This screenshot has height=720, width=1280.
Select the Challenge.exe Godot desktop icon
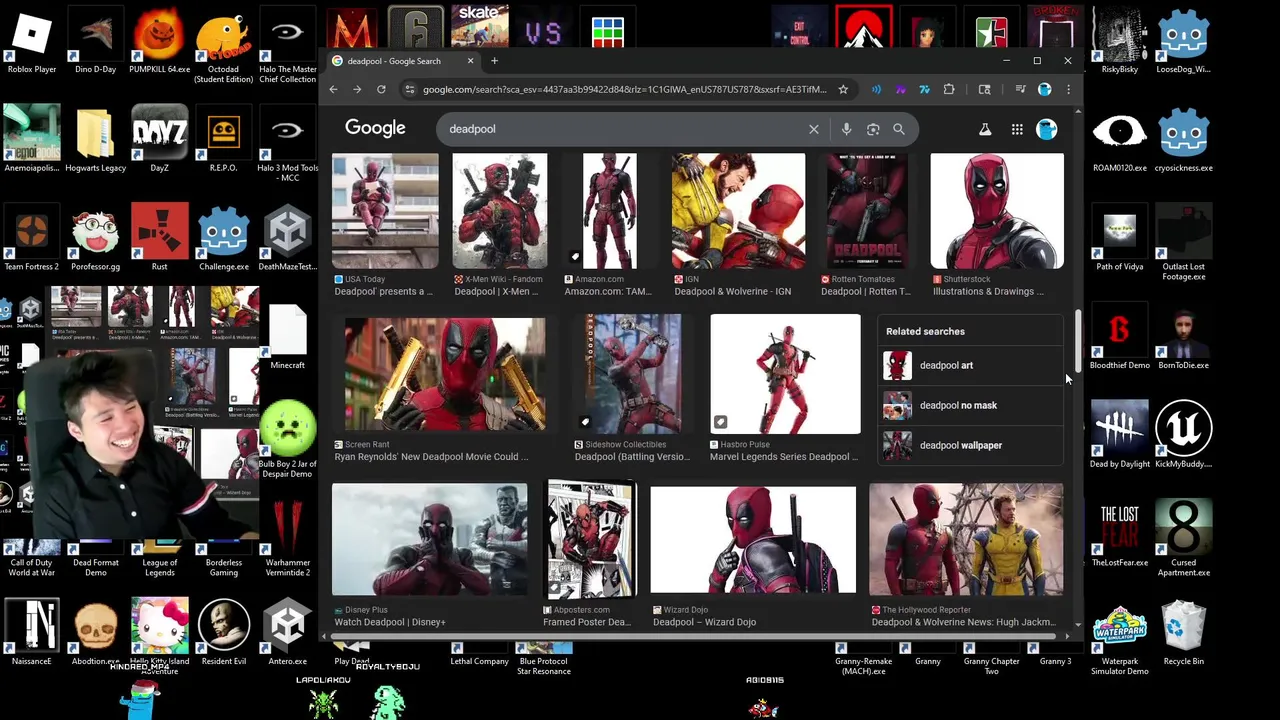coord(224,239)
